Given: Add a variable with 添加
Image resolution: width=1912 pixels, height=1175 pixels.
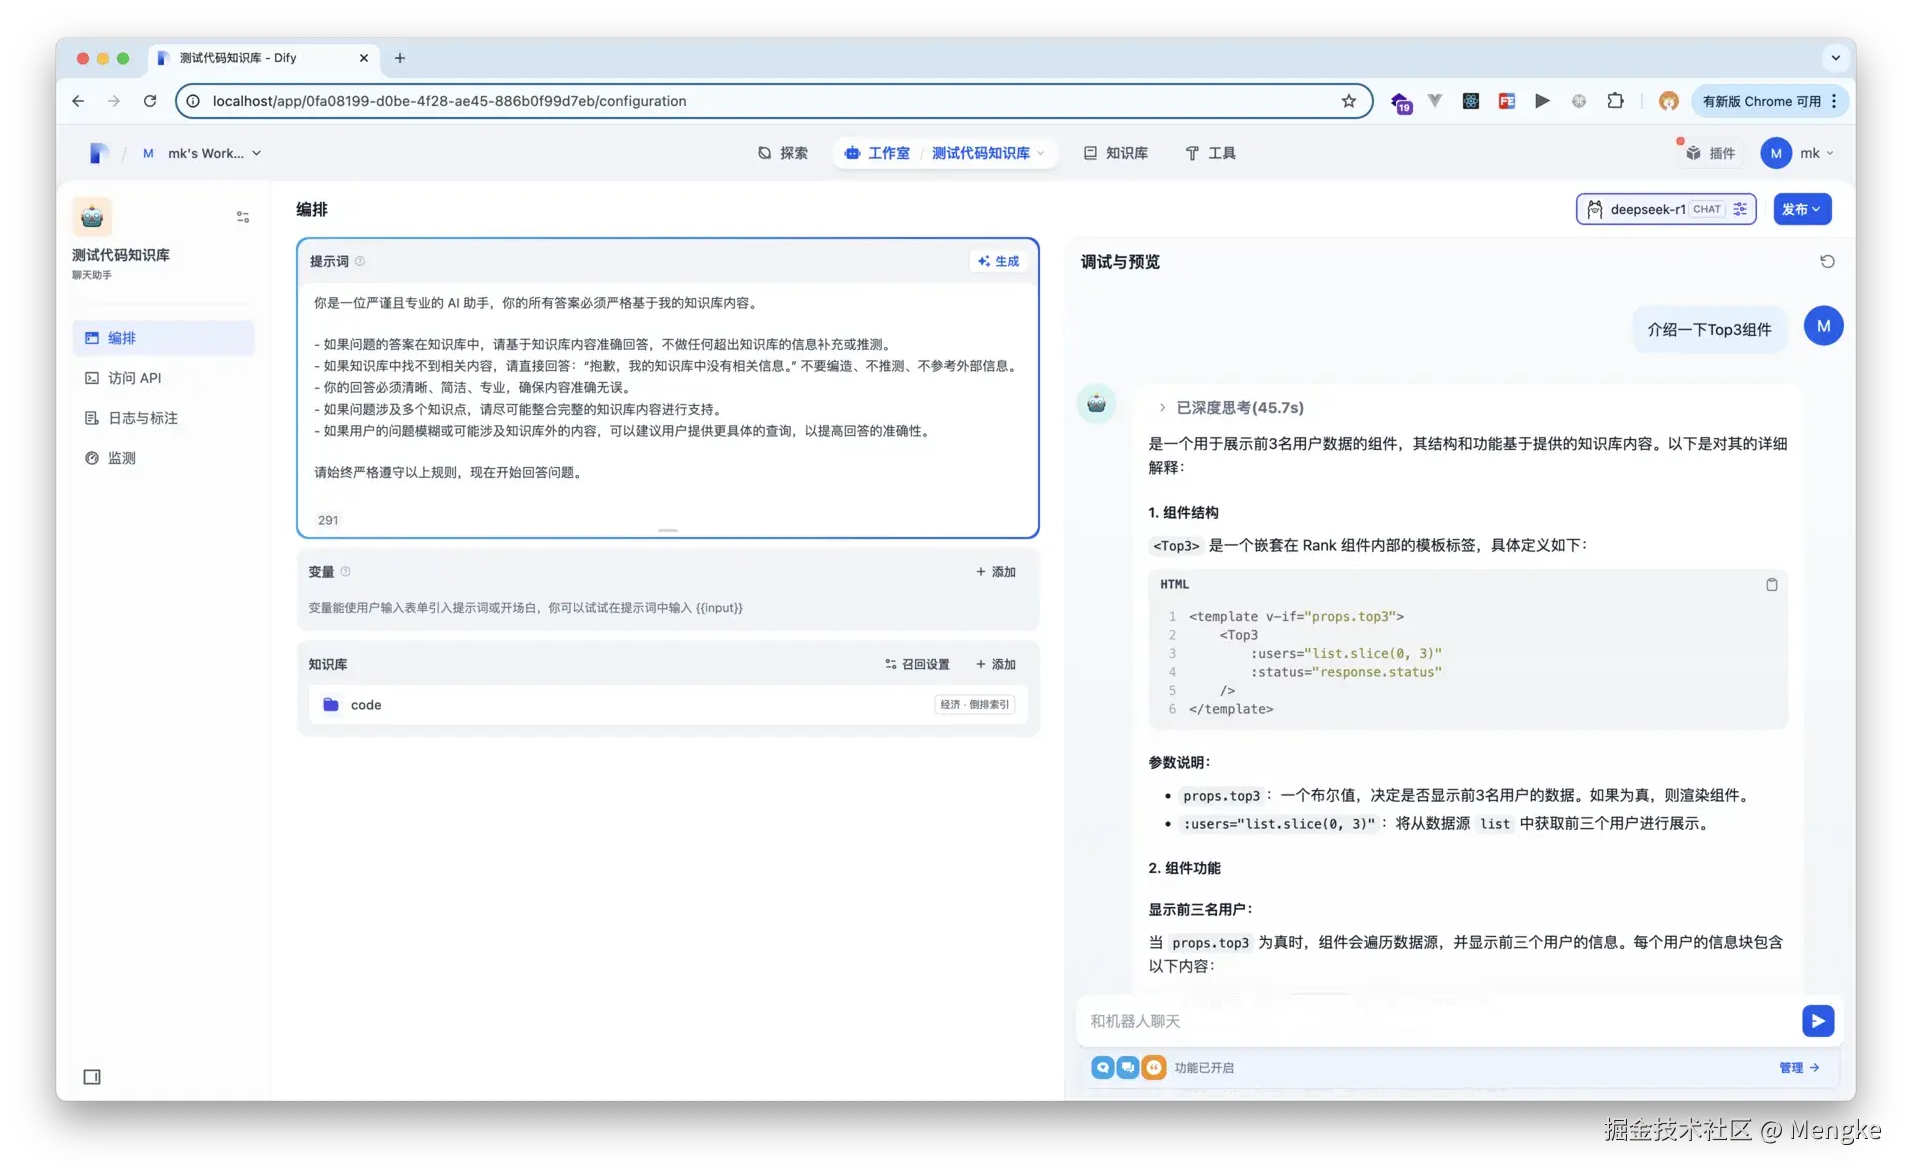Looking at the screenshot, I should [x=996, y=572].
